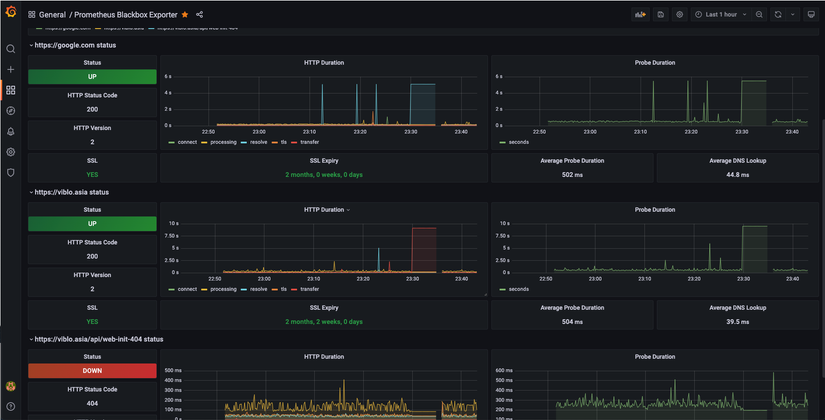This screenshot has width=825, height=420.
Task: Click green UP status of viblo.asia
Action: 92,224
